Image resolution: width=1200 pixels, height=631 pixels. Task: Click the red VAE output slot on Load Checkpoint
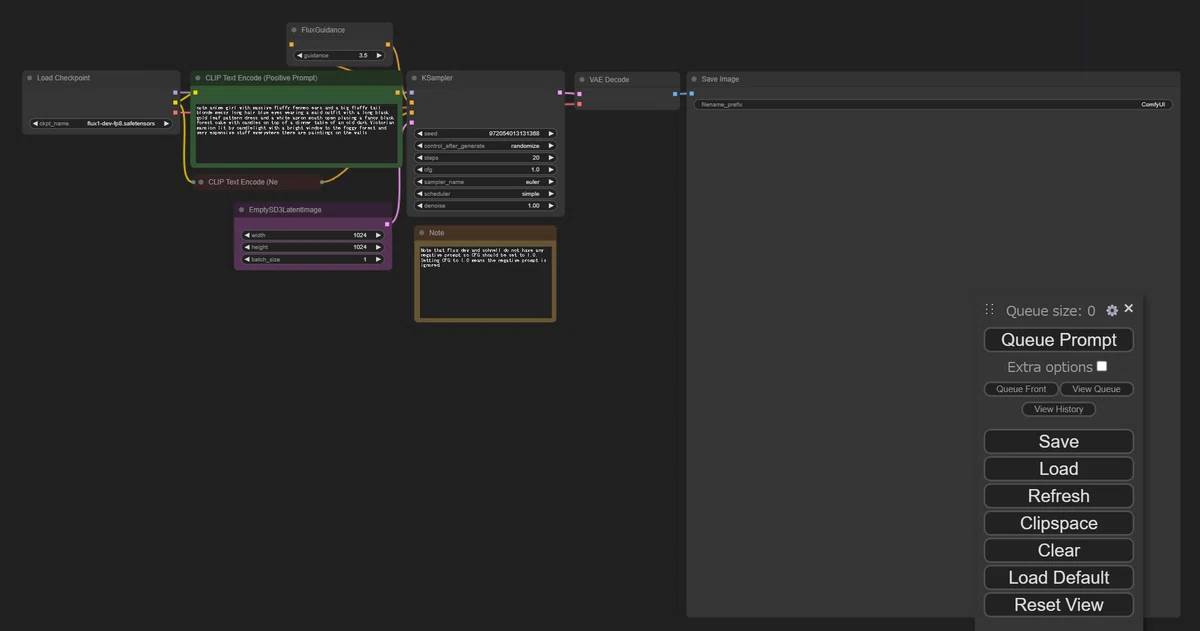coord(175,112)
